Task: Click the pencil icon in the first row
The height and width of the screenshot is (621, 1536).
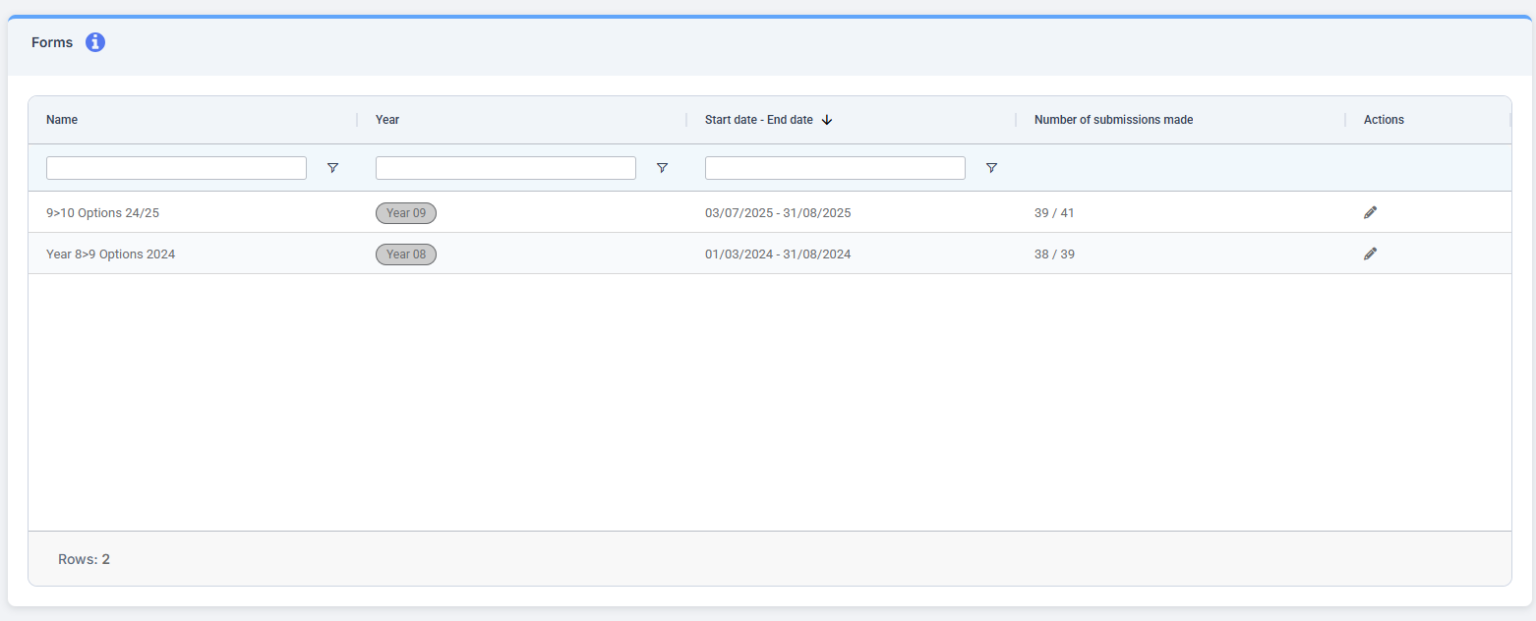Action: [x=1370, y=212]
